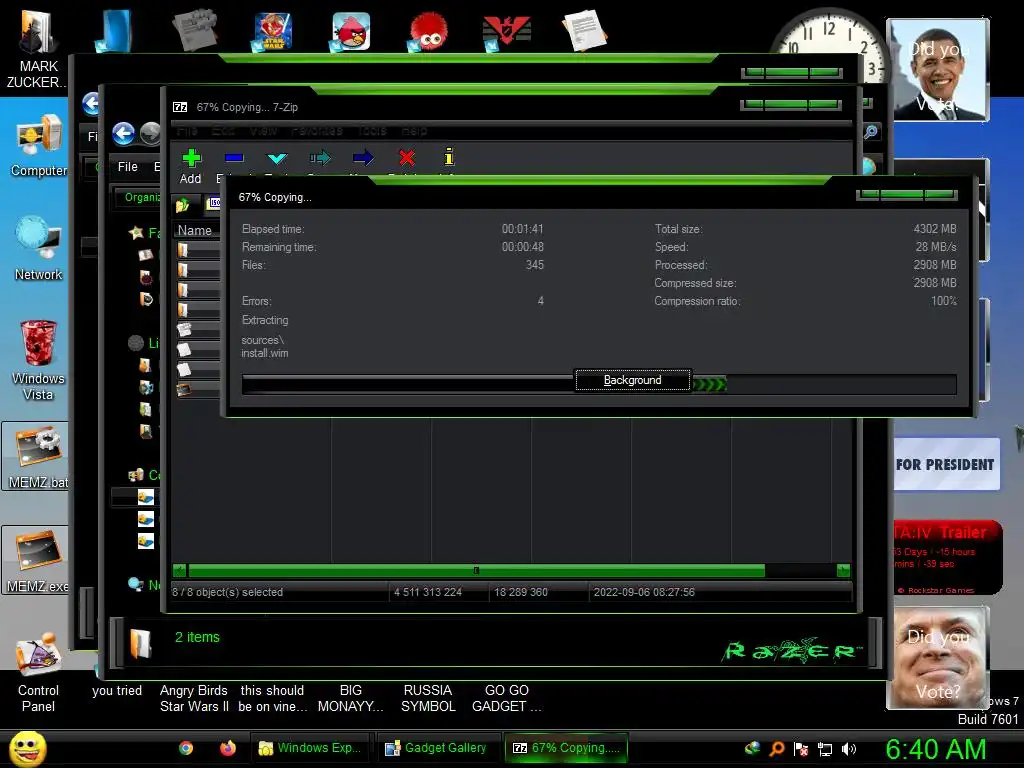Click the '67% Copying' taskbar button
1024x768 pixels.
point(566,748)
